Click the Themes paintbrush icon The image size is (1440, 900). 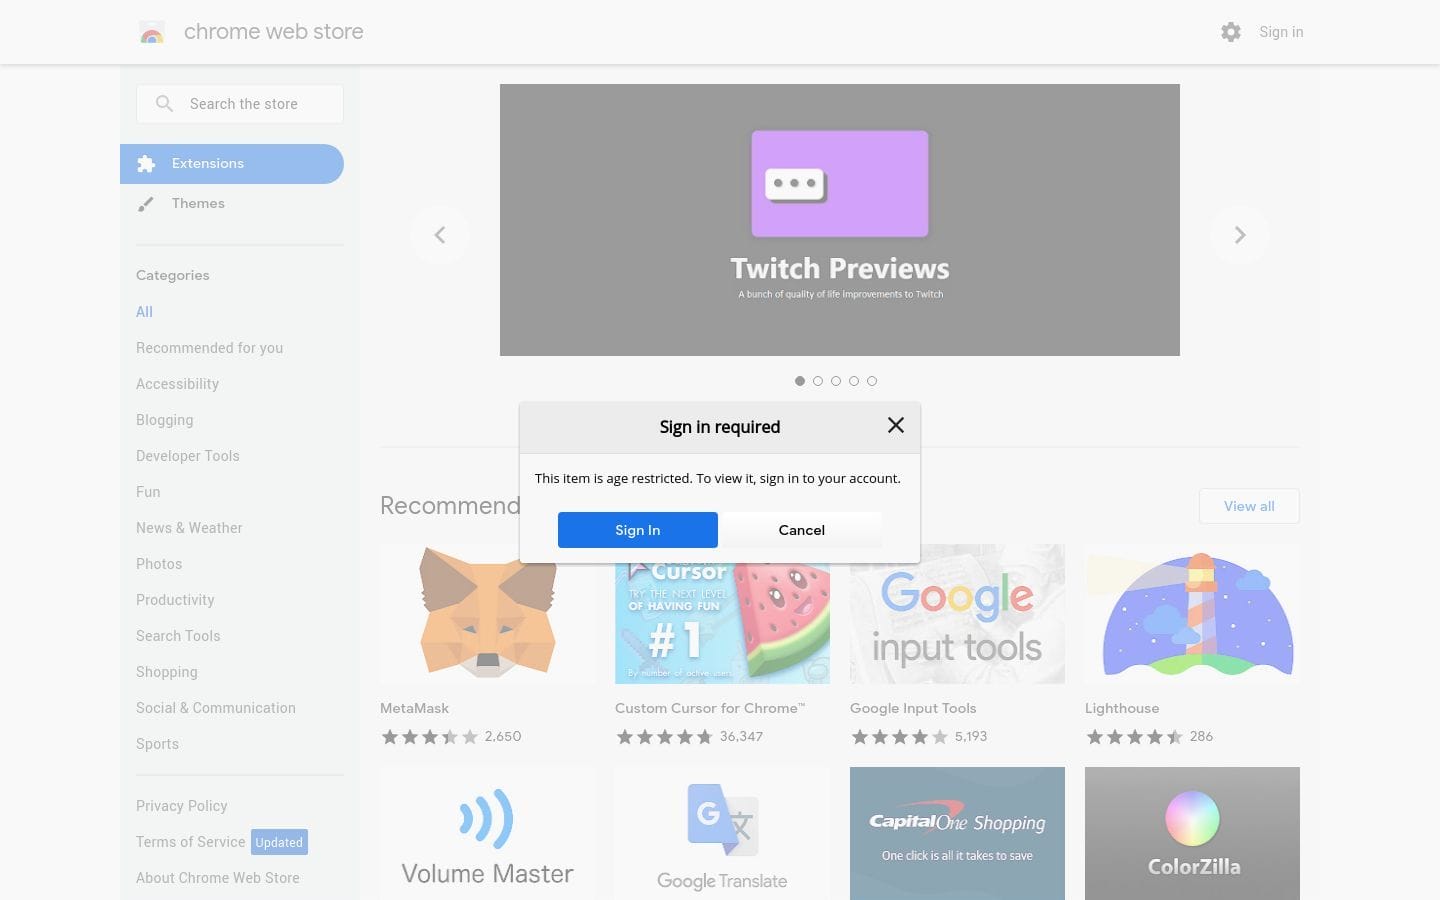coord(146,204)
